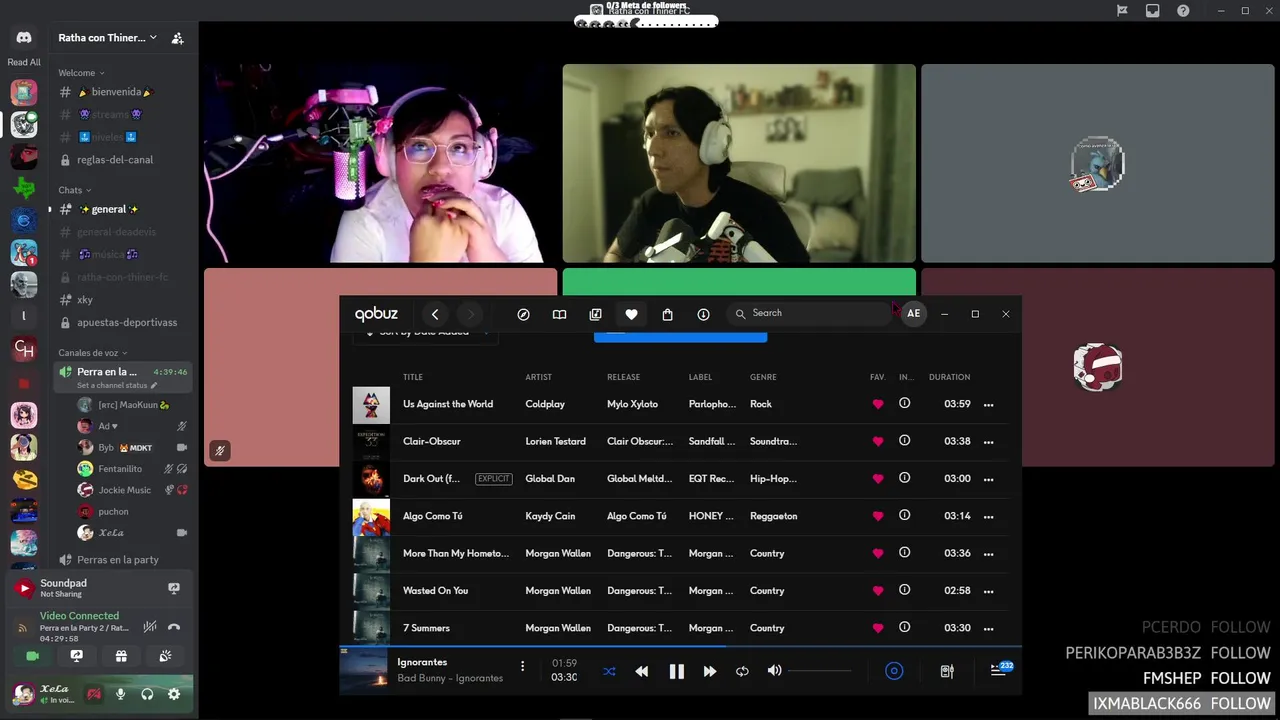The image size is (1280, 720).
Task: Toggle favorite on Wasted On You
Action: tap(878, 591)
